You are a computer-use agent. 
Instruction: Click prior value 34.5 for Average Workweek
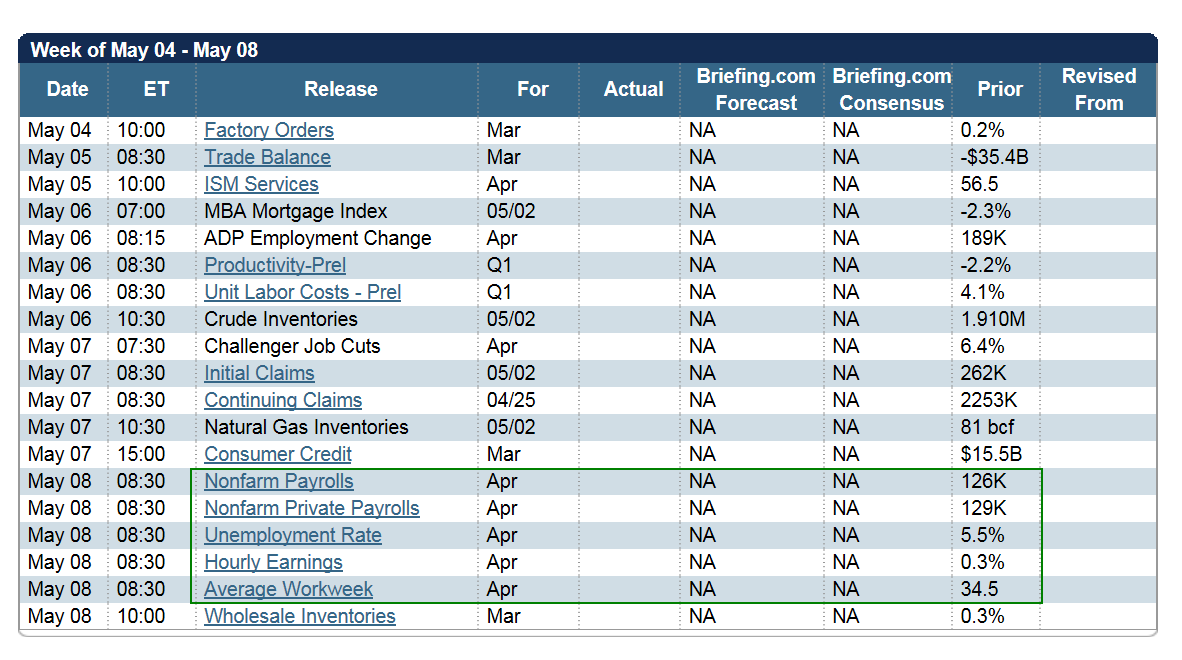(979, 589)
